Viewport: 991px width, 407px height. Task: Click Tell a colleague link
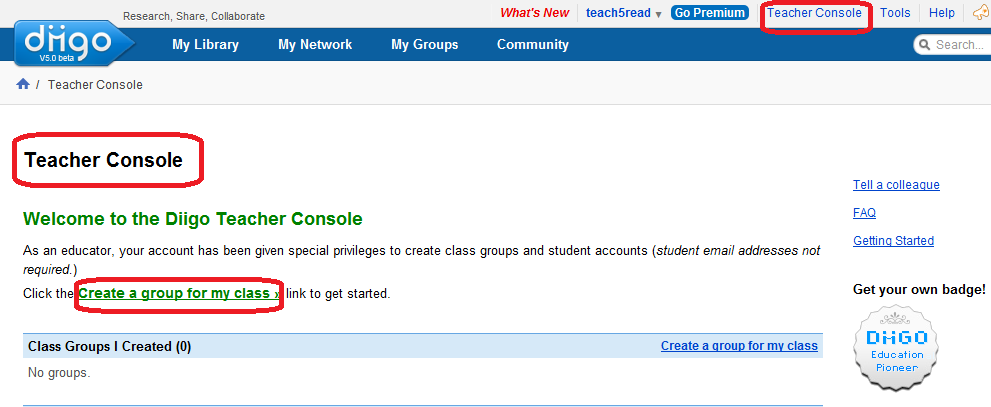896,185
